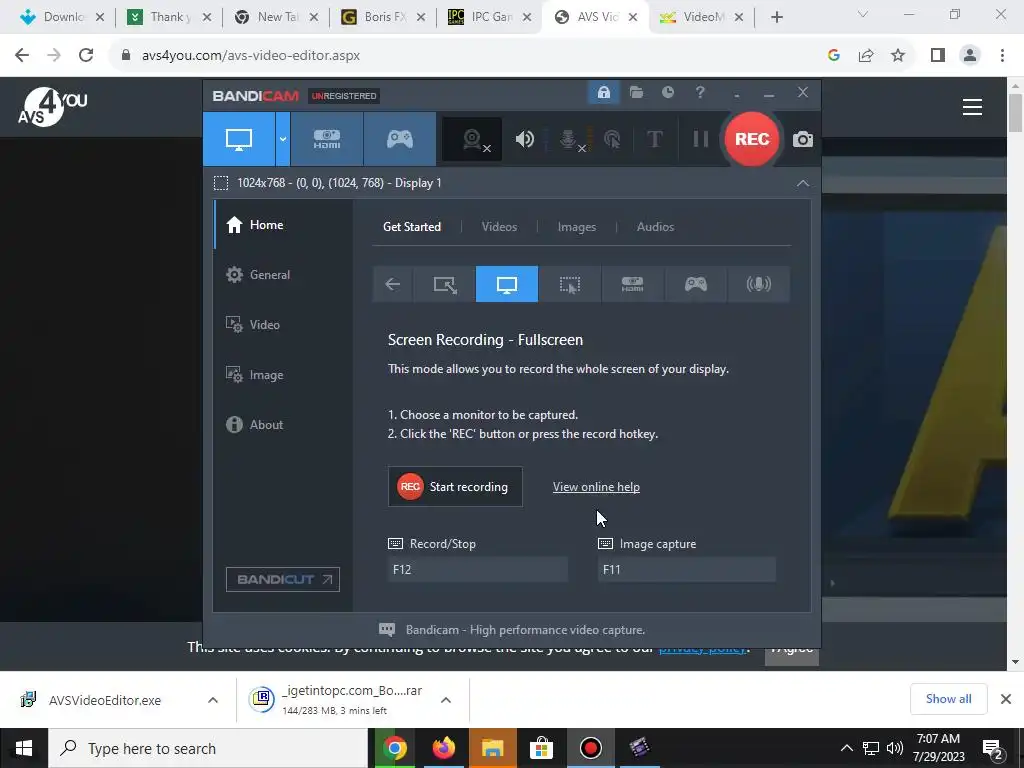The width and height of the screenshot is (1024, 768).
Task: Click Chrome share page icon
Action: click(866, 56)
